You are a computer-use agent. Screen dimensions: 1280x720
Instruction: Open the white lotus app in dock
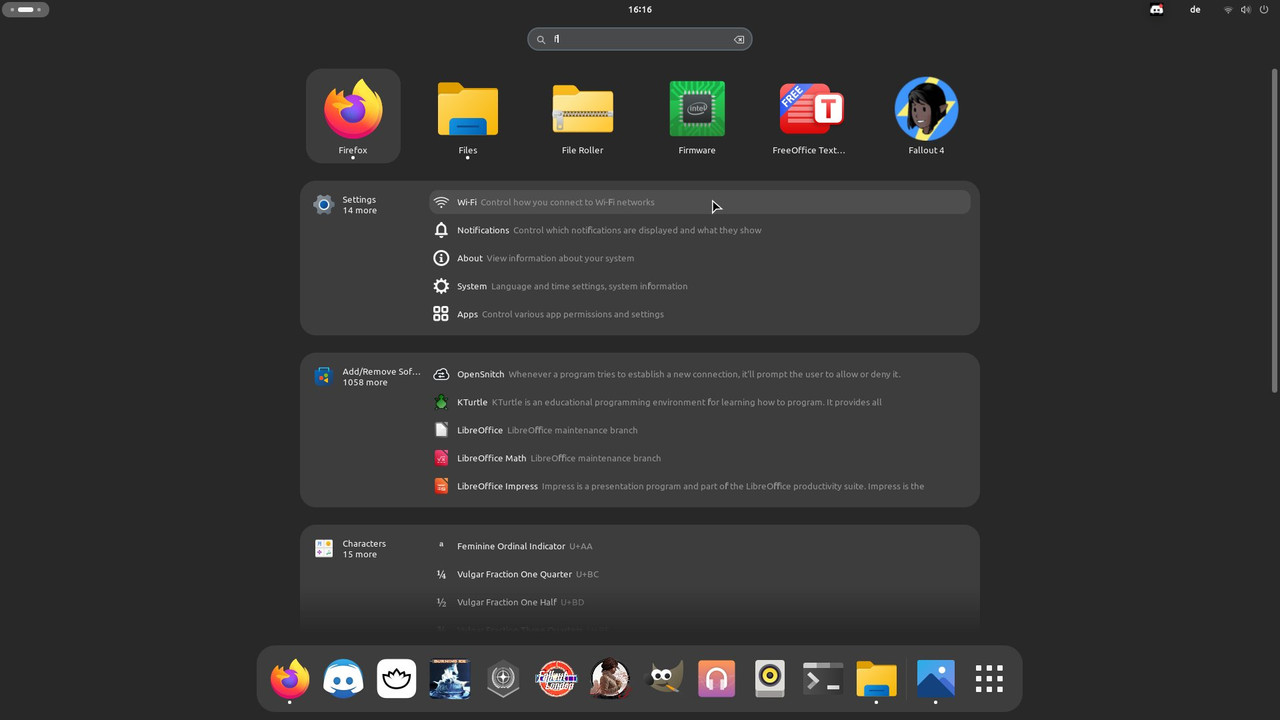click(x=397, y=679)
